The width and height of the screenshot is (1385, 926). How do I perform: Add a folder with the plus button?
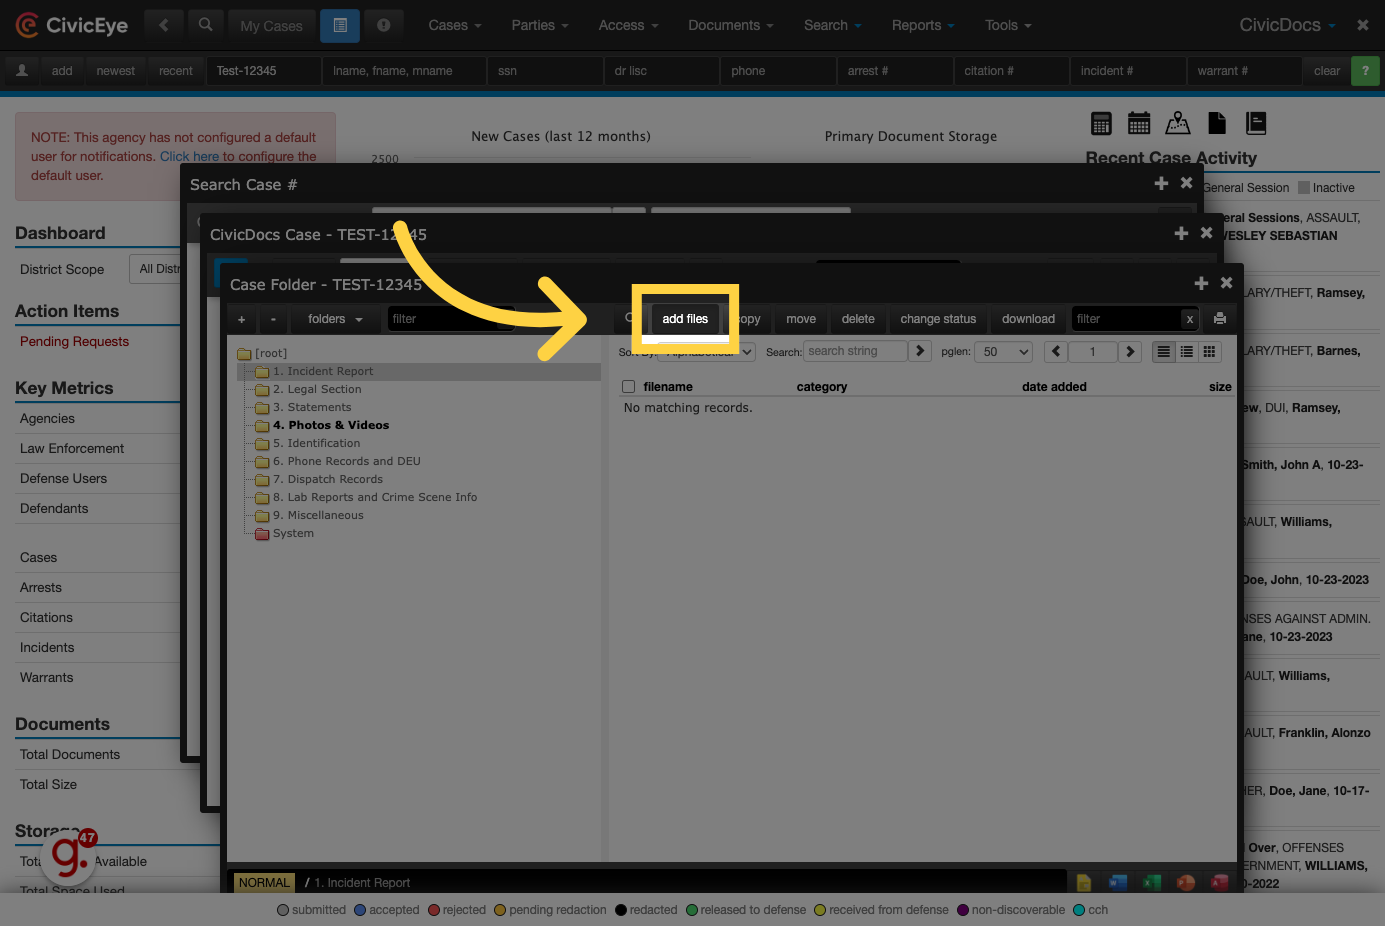tap(242, 319)
